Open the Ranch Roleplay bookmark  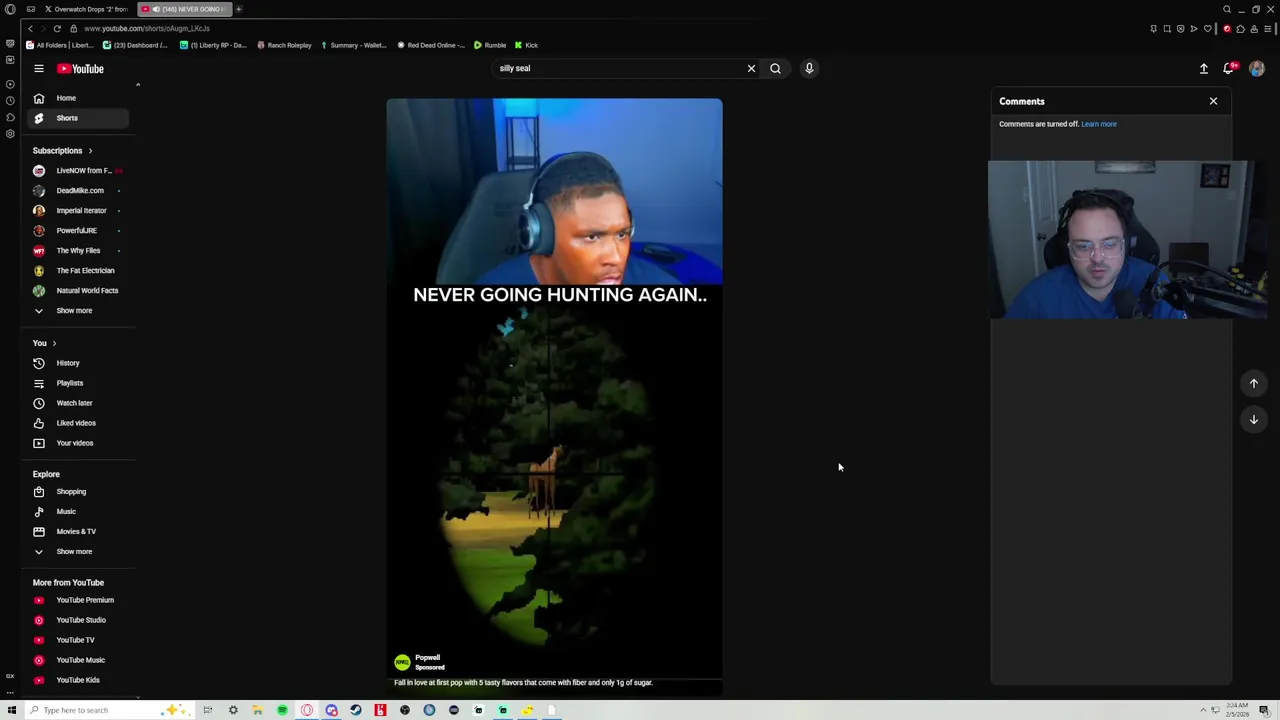click(284, 45)
